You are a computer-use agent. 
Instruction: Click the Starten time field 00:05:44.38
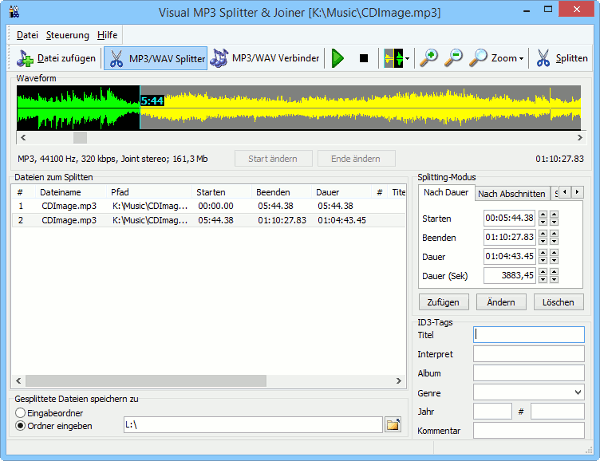pyautogui.click(x=509, y=218)
